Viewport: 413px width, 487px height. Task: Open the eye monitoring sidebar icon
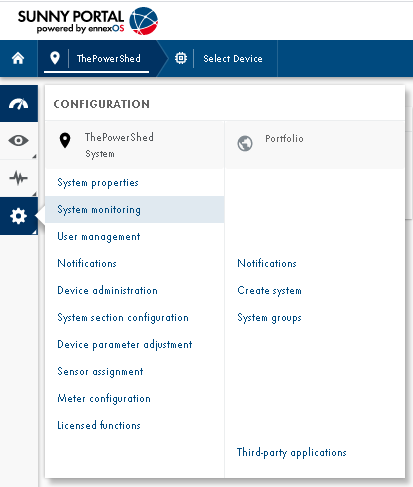19,141
